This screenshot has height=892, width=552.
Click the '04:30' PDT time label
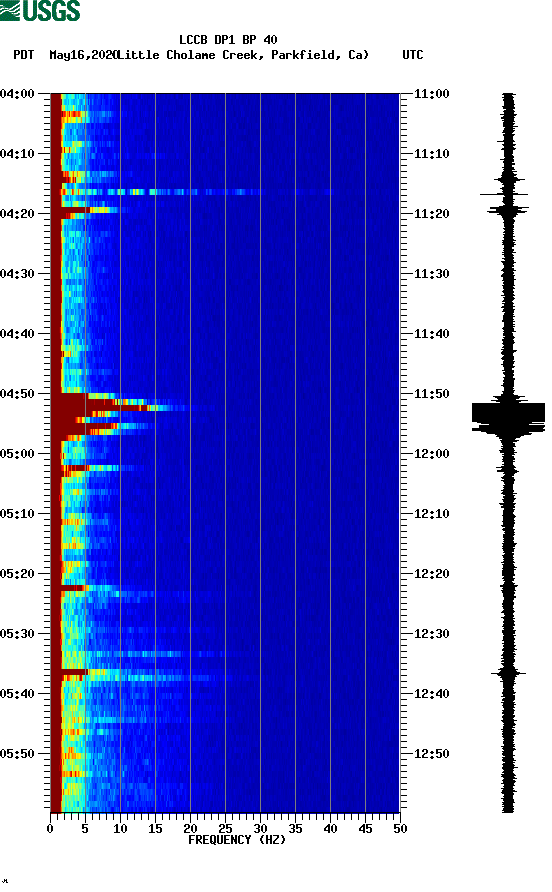18,274
